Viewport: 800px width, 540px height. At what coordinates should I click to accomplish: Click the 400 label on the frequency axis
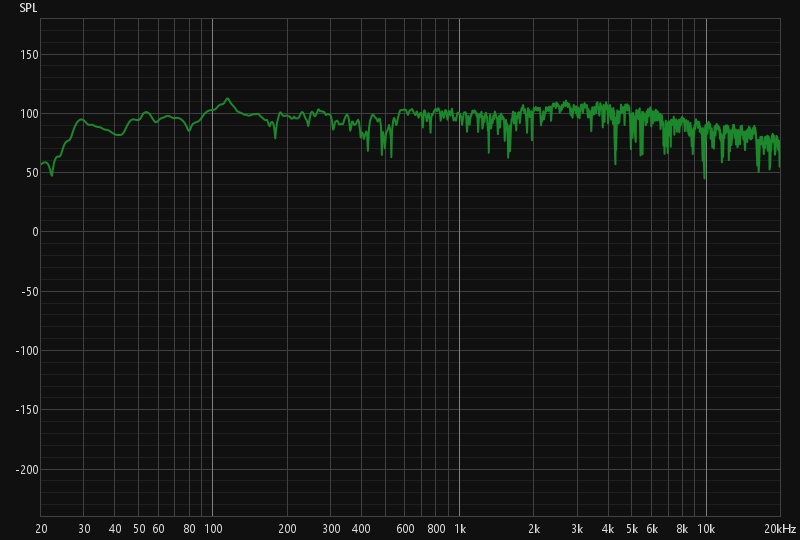point(361,529)
